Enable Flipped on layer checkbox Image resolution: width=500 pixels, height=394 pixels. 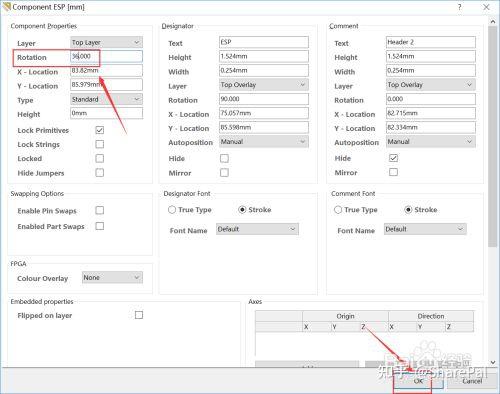click(139, 315)
